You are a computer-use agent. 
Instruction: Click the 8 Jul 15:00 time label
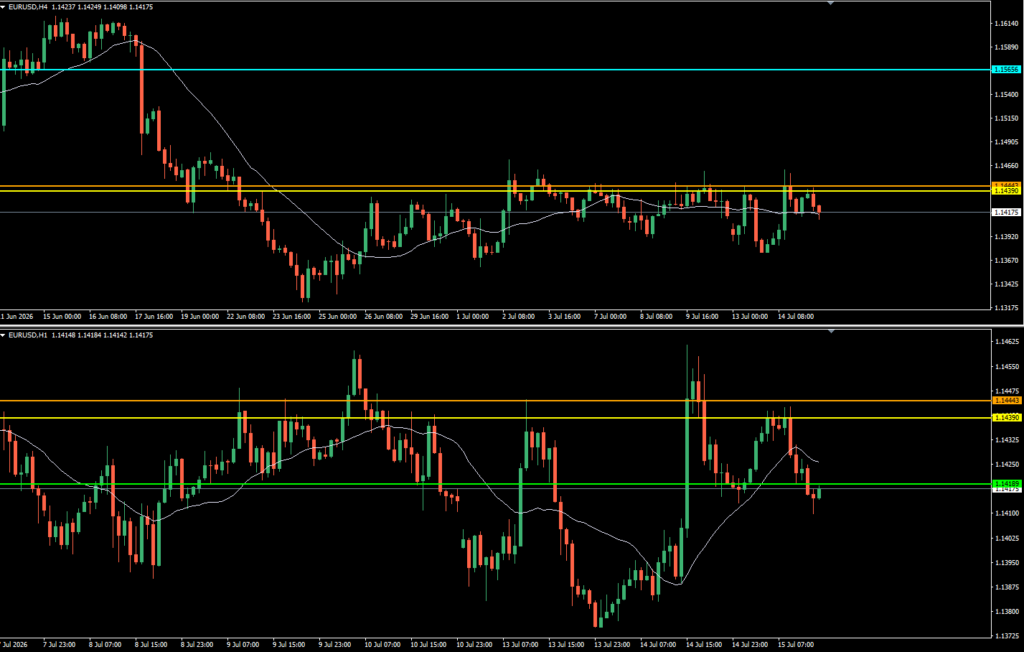[152, 644]
